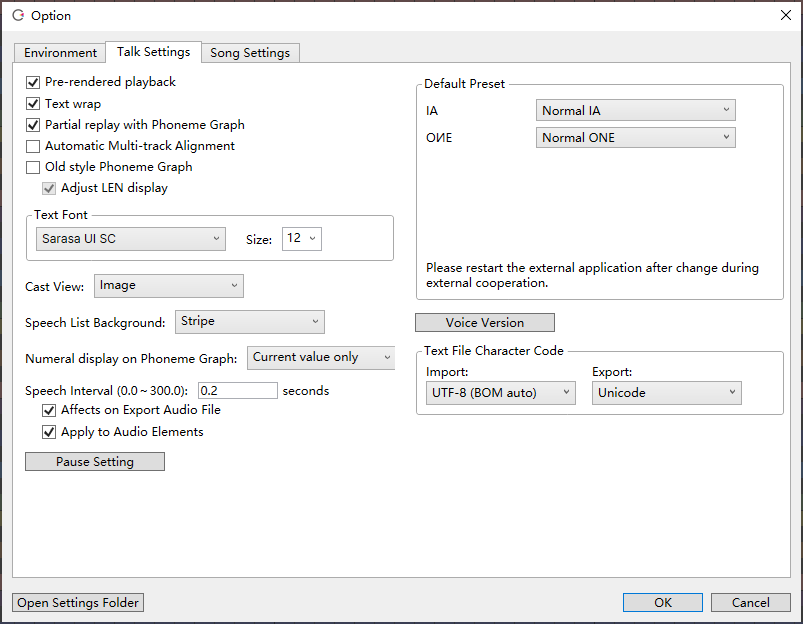Uncheck Partial replay with Phoneme Graph
This screenshot has width=803, height=624.
[33, 125]
